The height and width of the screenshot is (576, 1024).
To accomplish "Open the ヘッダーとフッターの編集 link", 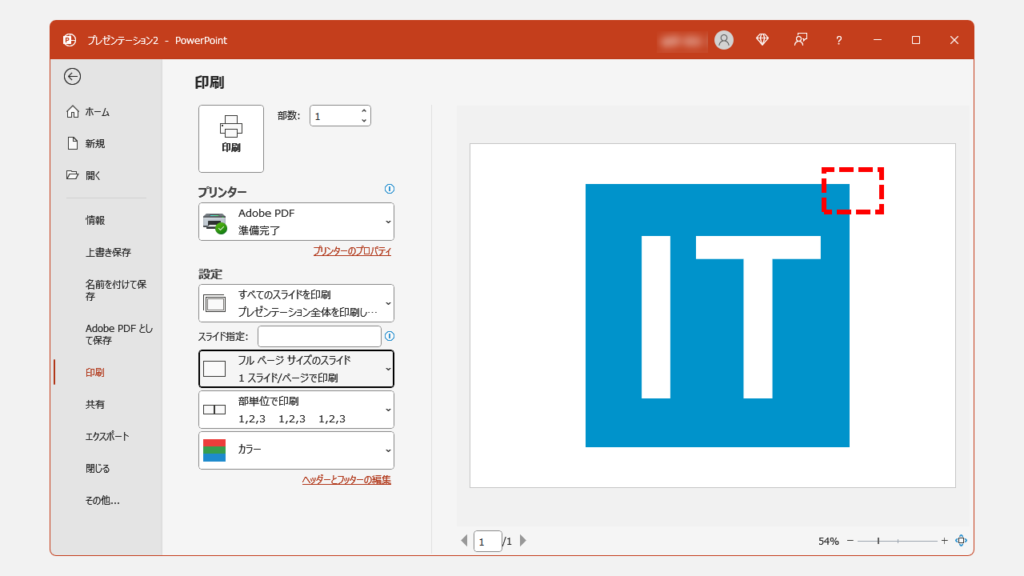I will 346,480.
